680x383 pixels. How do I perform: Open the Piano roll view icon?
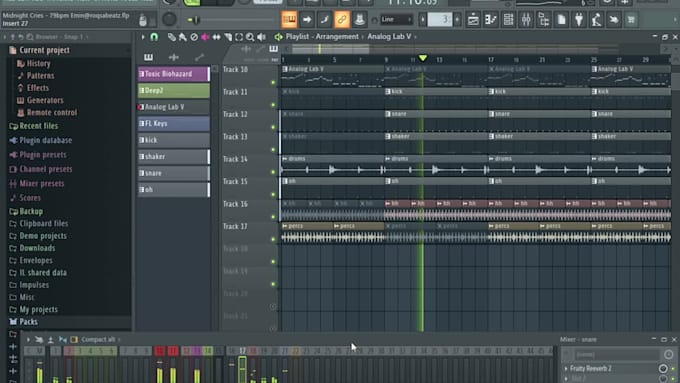pos(490,20)
